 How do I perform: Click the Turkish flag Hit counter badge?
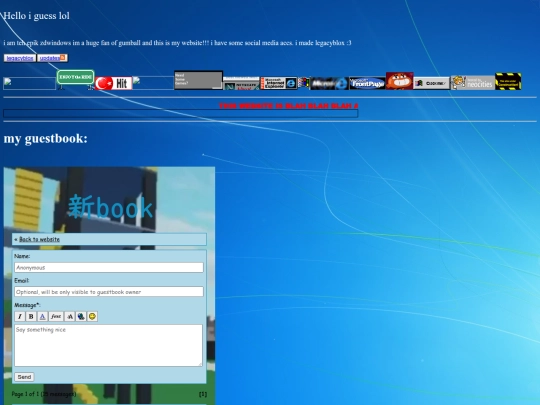pyautogui.click(x=113, y=83)
